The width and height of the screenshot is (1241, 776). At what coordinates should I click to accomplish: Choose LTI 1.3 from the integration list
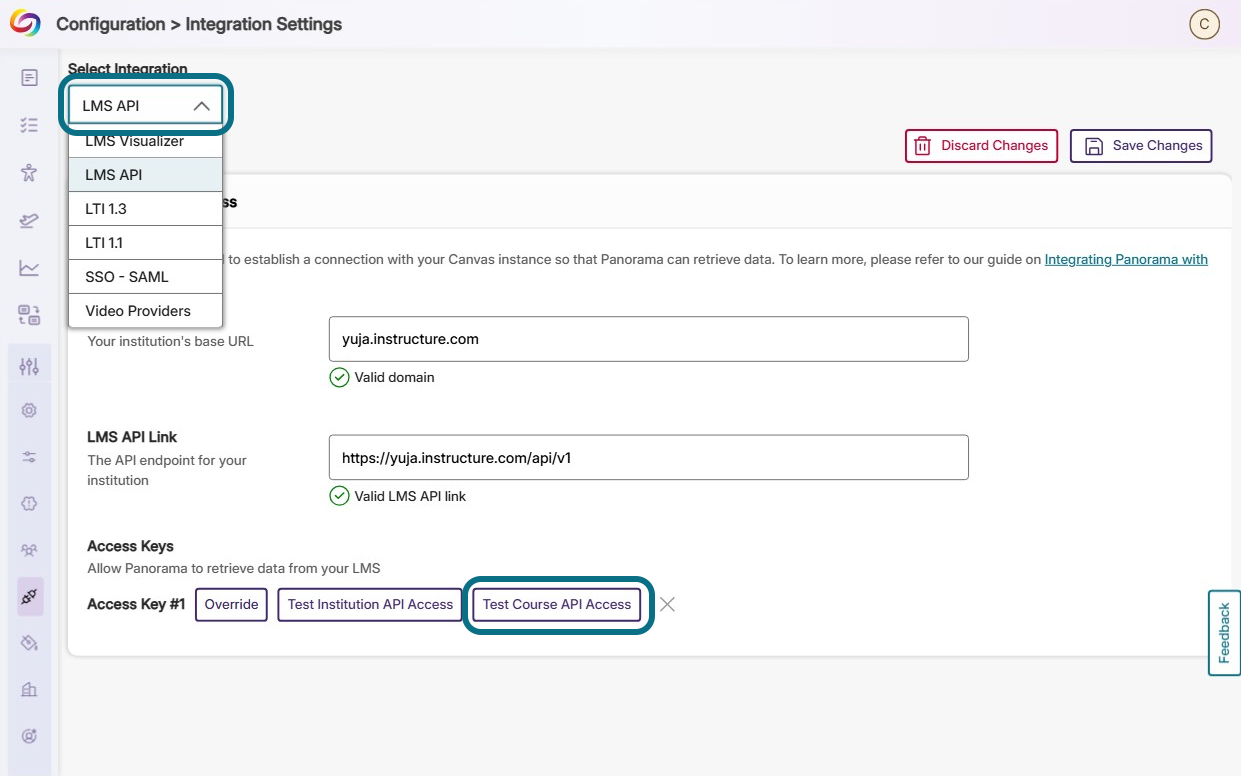pos(145,209)
